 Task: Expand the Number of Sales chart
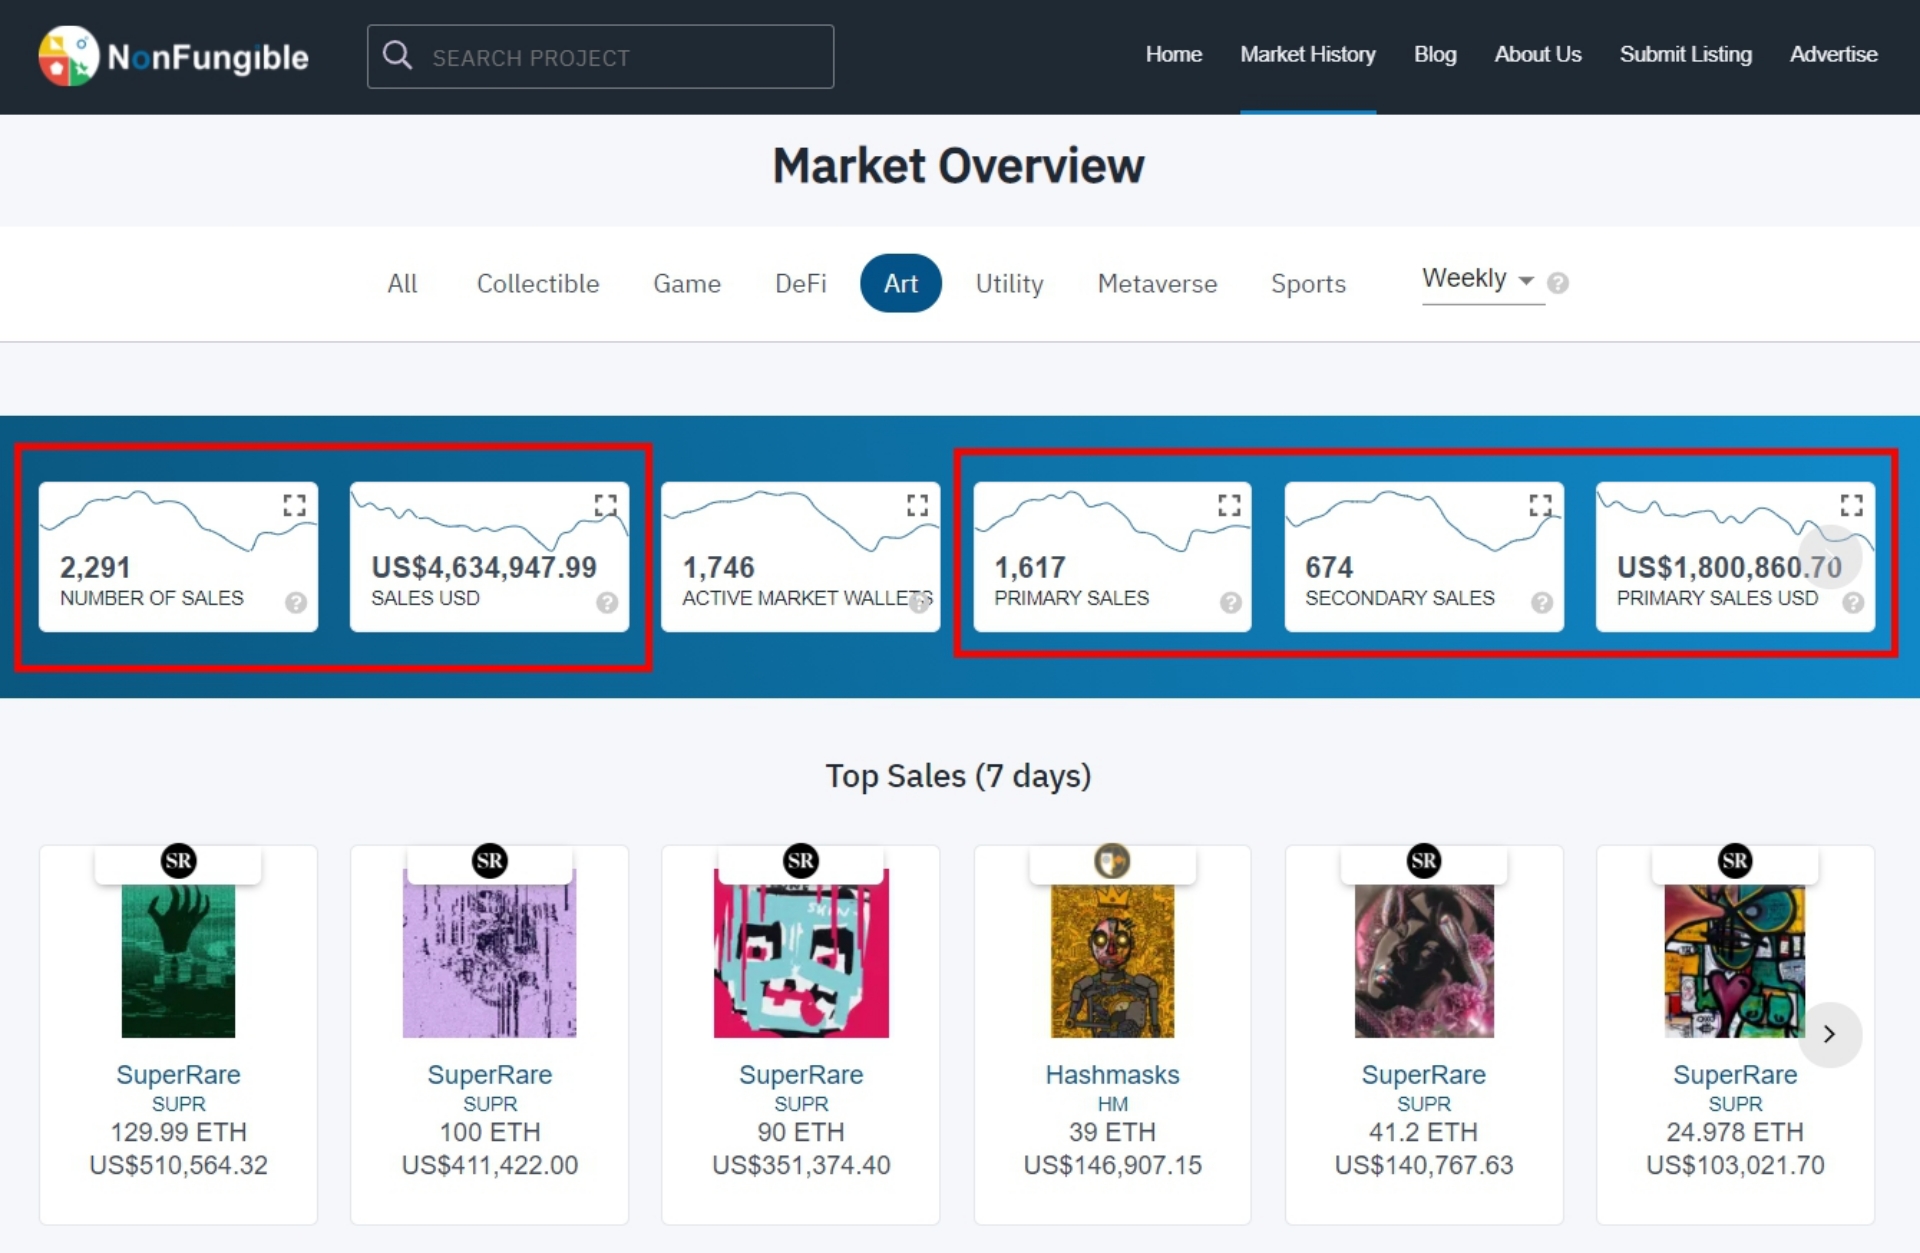click(294, 505)
